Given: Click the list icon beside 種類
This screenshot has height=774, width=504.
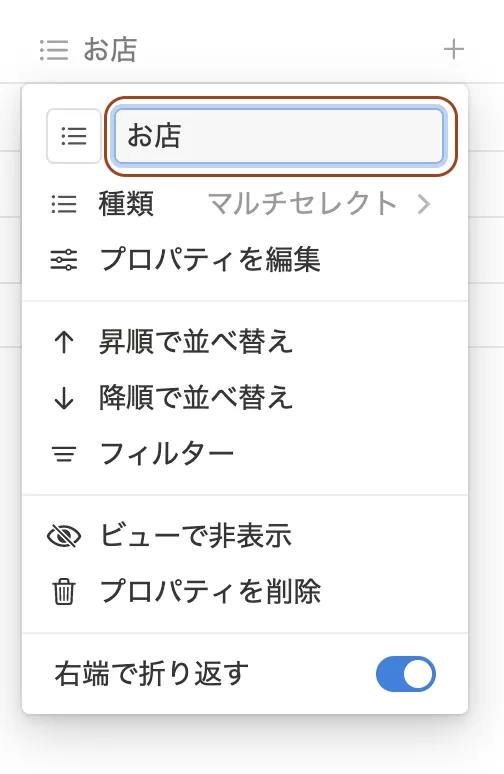Looking at the screenshot, I should [x=64, y=204].
